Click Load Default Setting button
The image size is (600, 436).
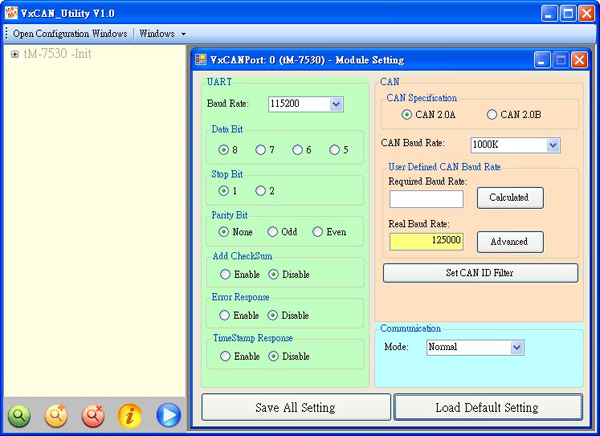point(488,407)
